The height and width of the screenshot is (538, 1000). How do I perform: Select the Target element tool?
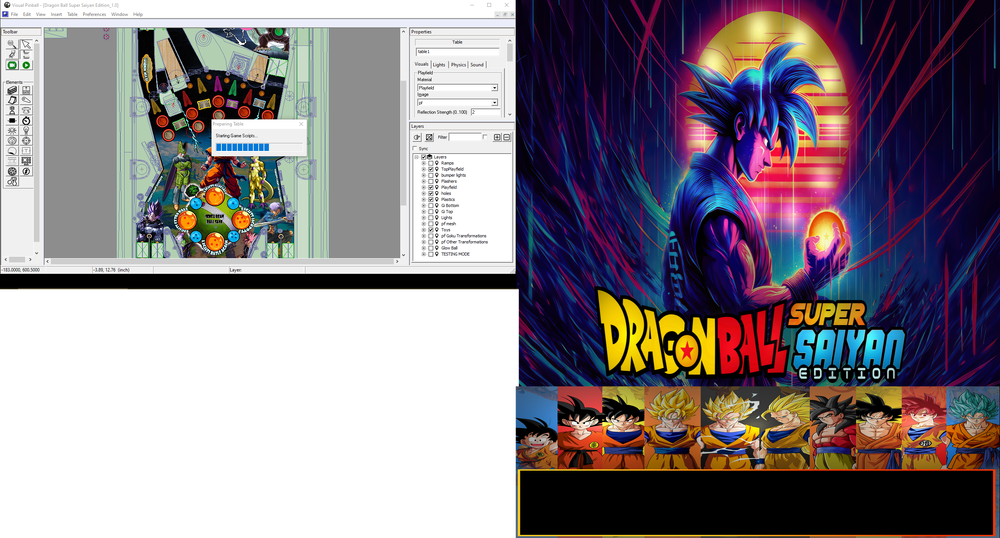pyautogui.click(x=26, y=140)
